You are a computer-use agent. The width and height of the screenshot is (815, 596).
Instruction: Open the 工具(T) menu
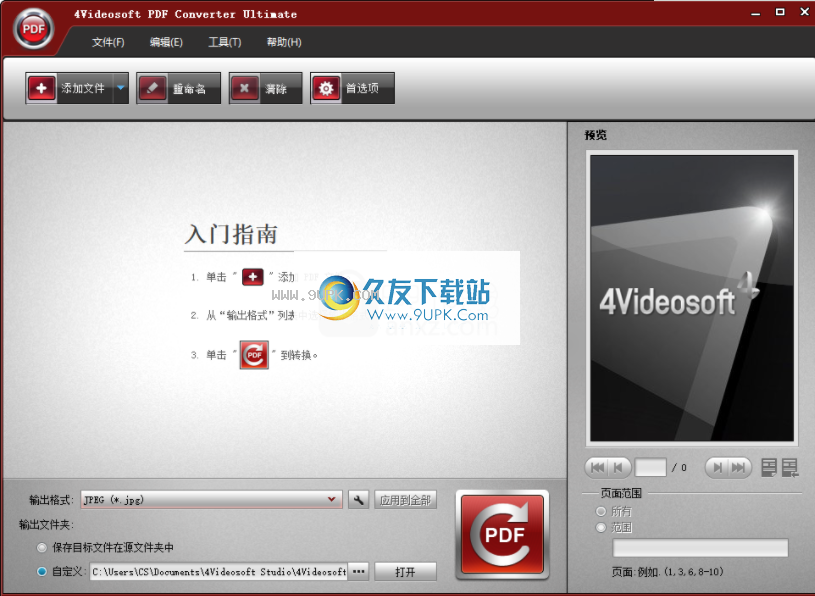point(225,42)
